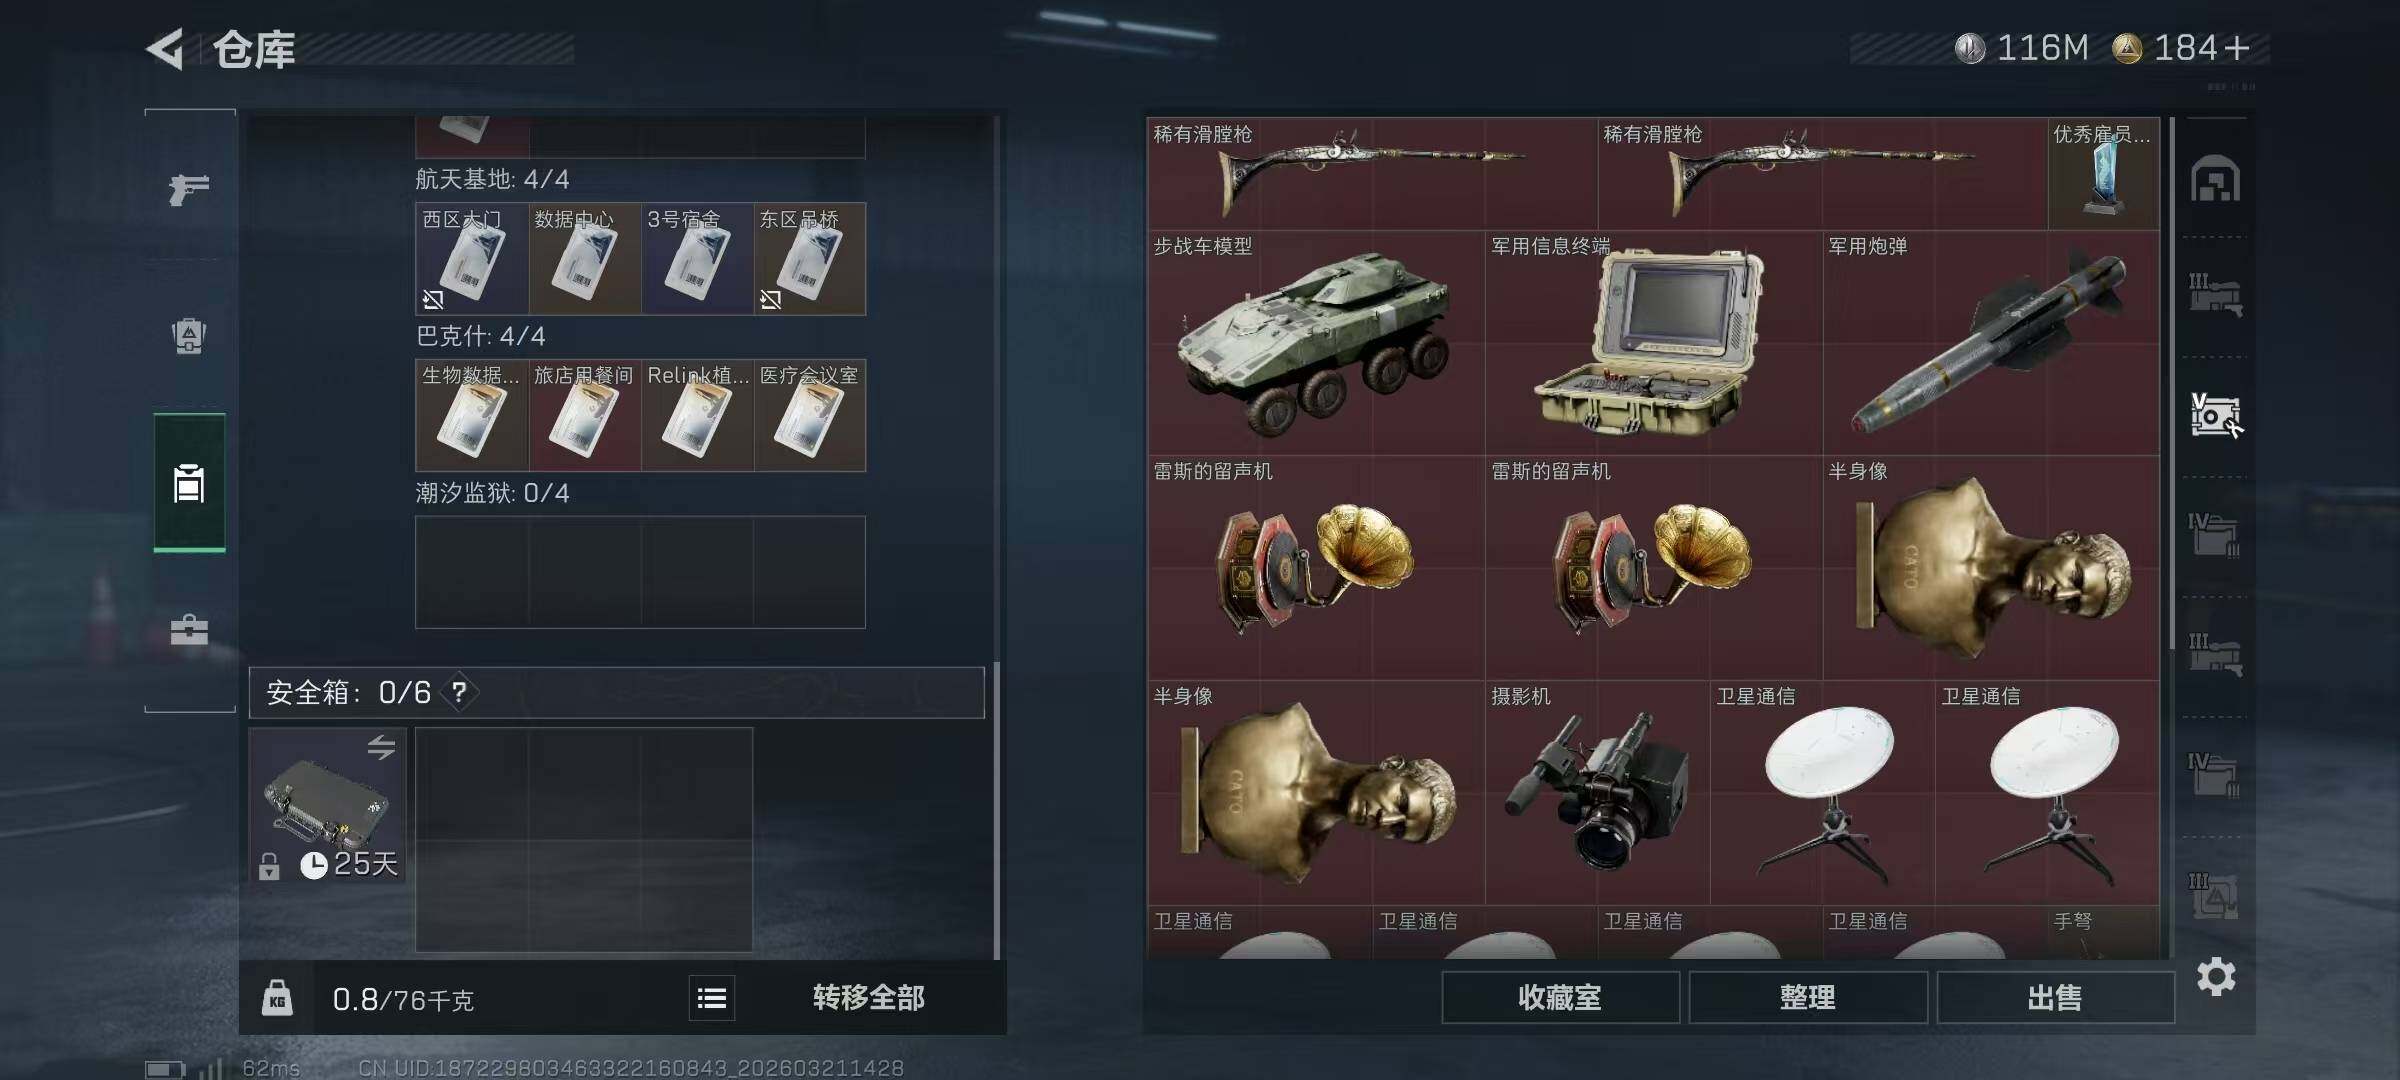2400x1080 pixels.
Task: Select the home storage icon on right strip
Action: [2215, 179]
